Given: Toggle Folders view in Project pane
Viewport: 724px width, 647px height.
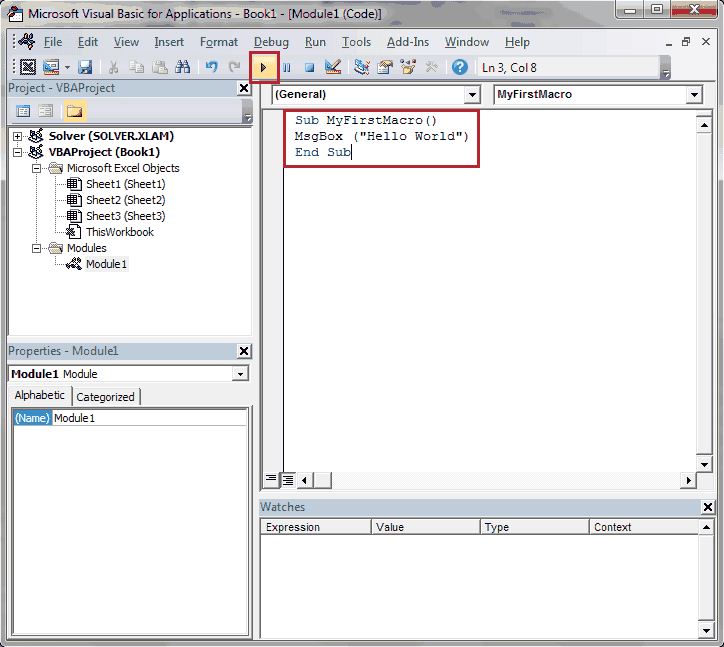Looking at the screenshot, I should tap(74, 111).
